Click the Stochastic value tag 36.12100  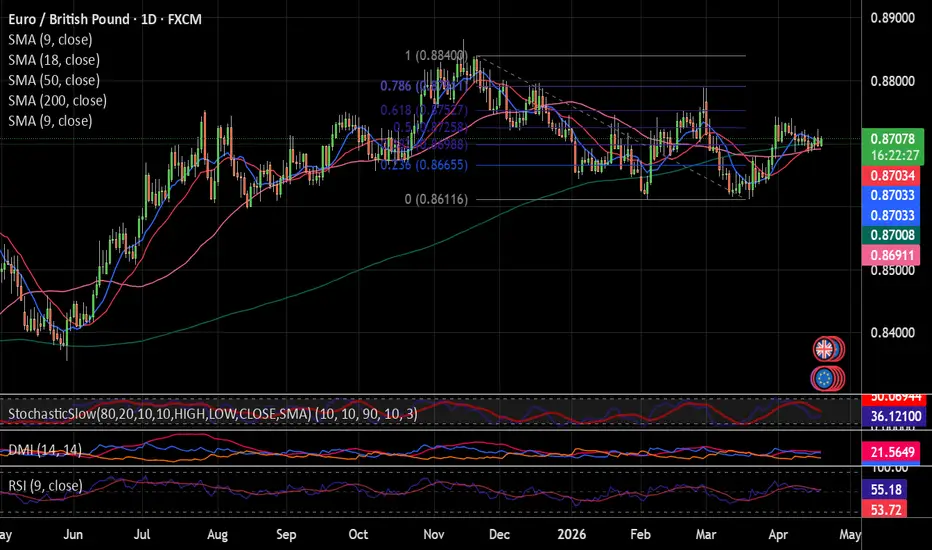(892, 416)
